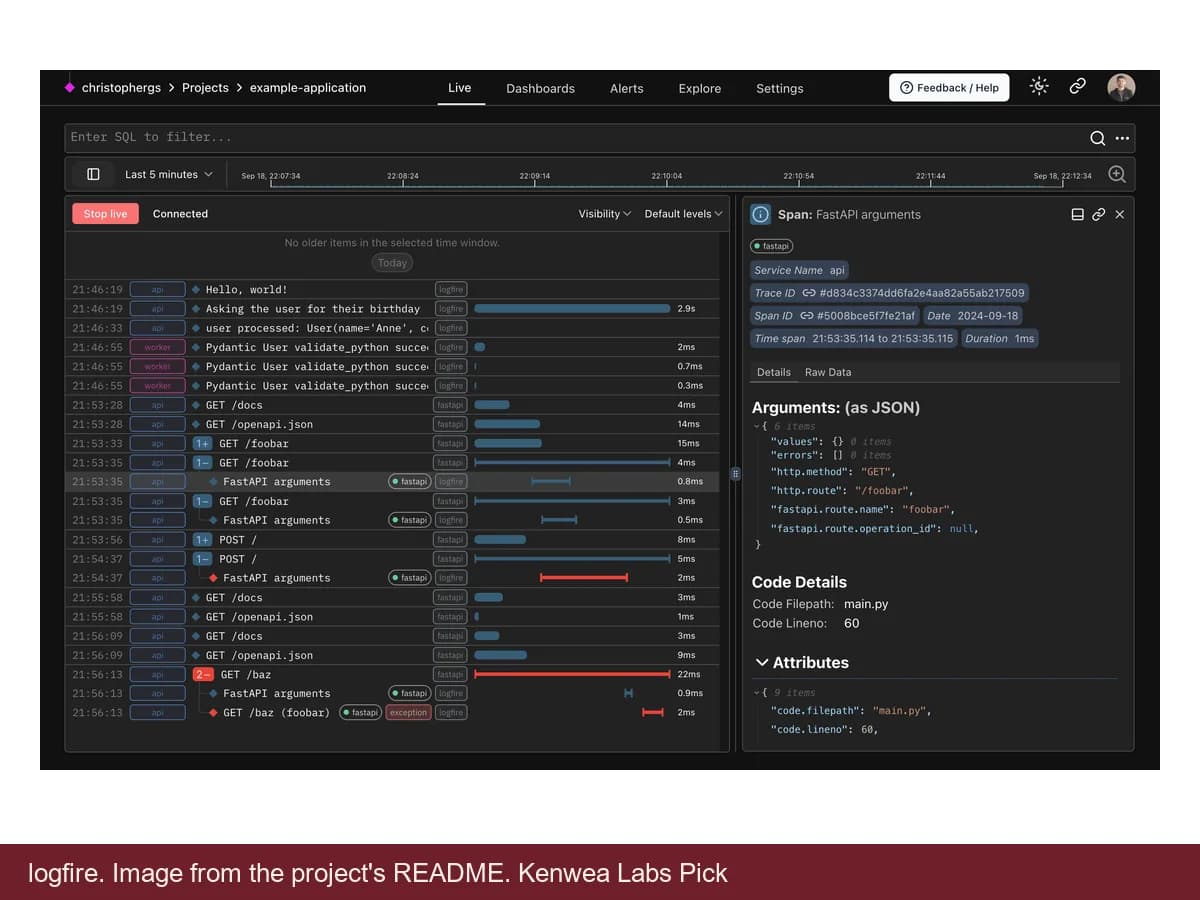Expand the 21:53:33 GET /foobar span

coord(202,443)
